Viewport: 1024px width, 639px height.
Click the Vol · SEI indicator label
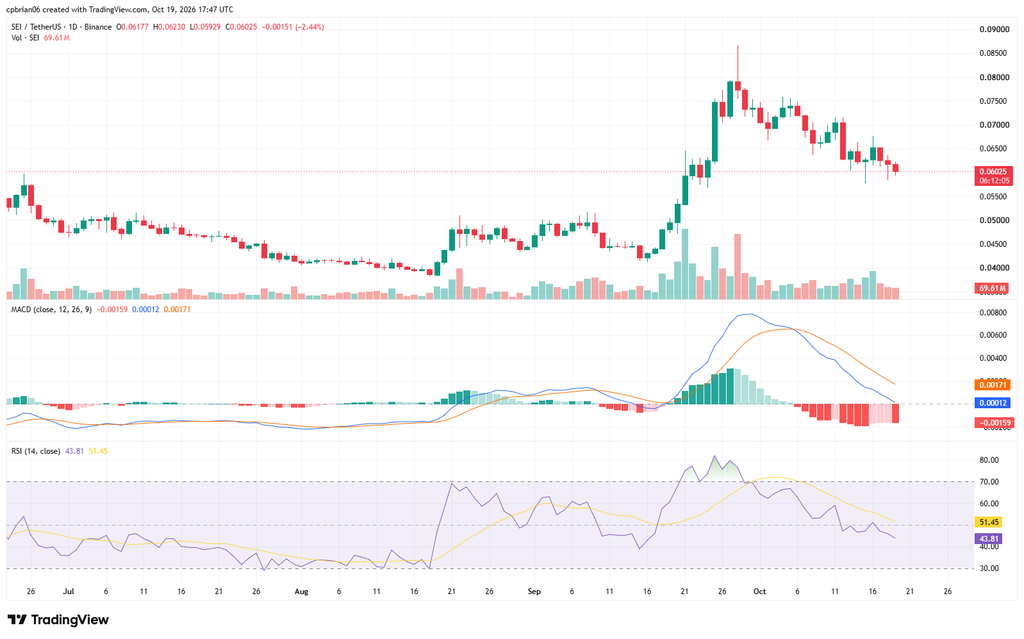pos(25,38)
